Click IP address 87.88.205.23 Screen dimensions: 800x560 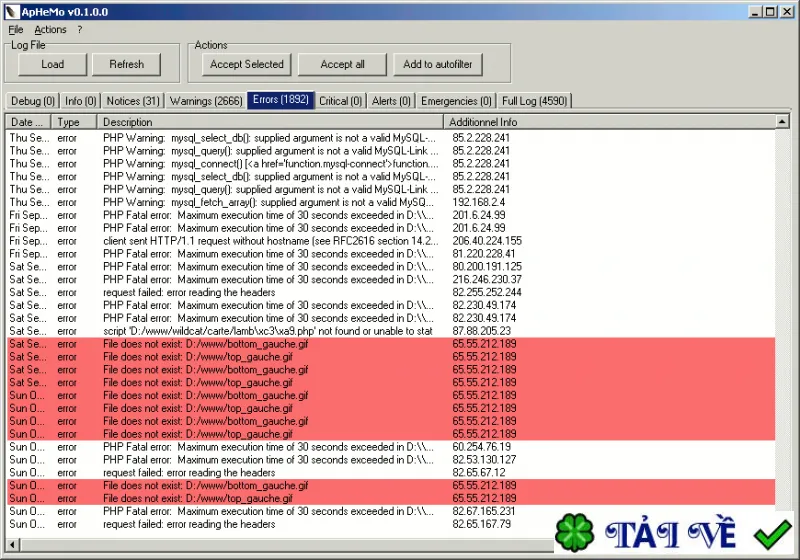point(481,331)
